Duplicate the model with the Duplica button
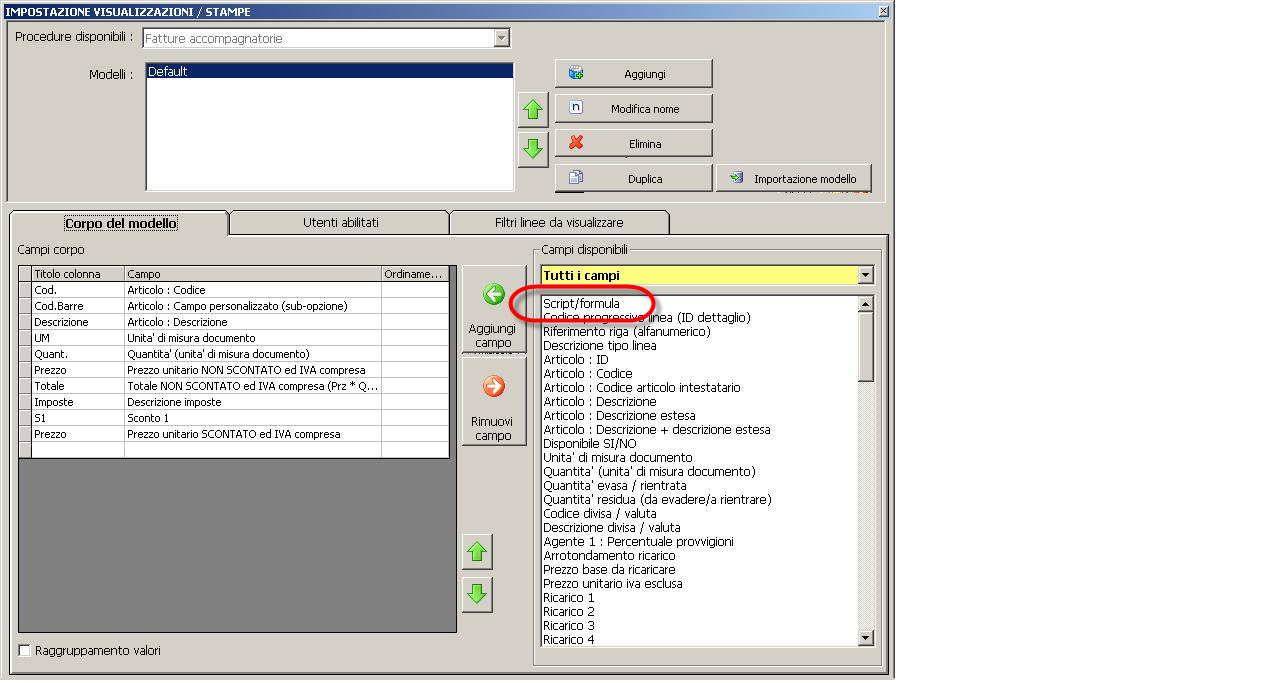Viewport: 1288px width, 683px height. (633, 178)
